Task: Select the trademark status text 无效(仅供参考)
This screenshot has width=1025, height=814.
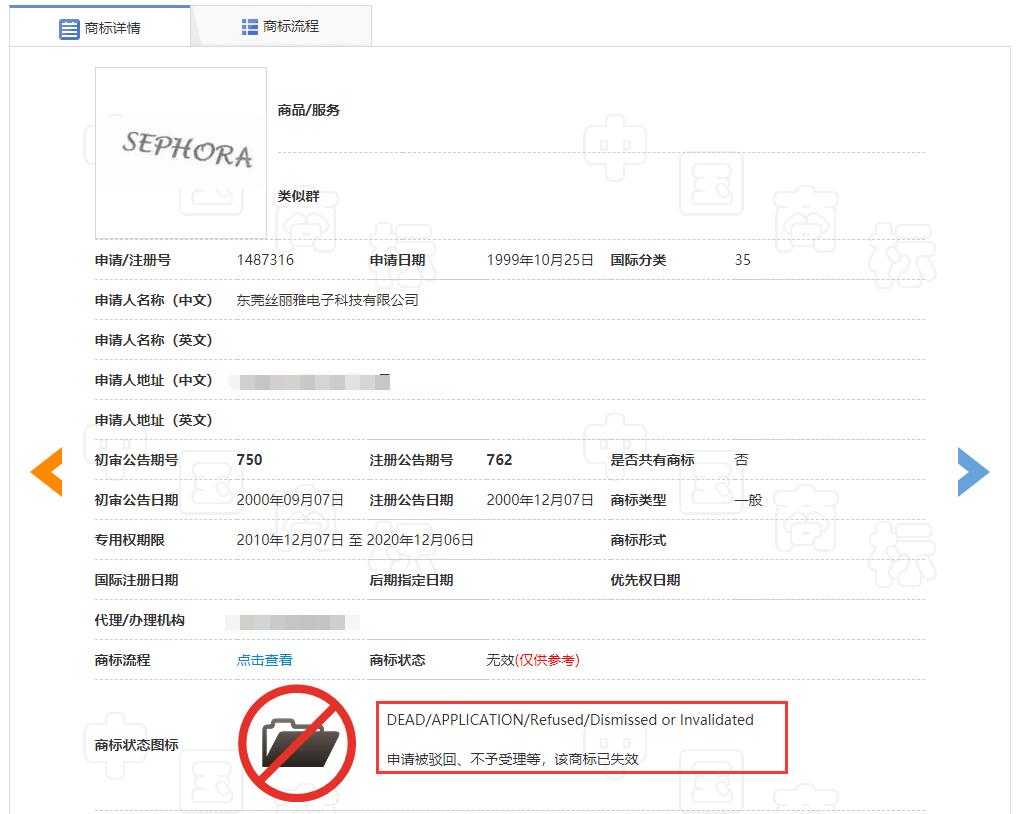Action: [533, 660]
